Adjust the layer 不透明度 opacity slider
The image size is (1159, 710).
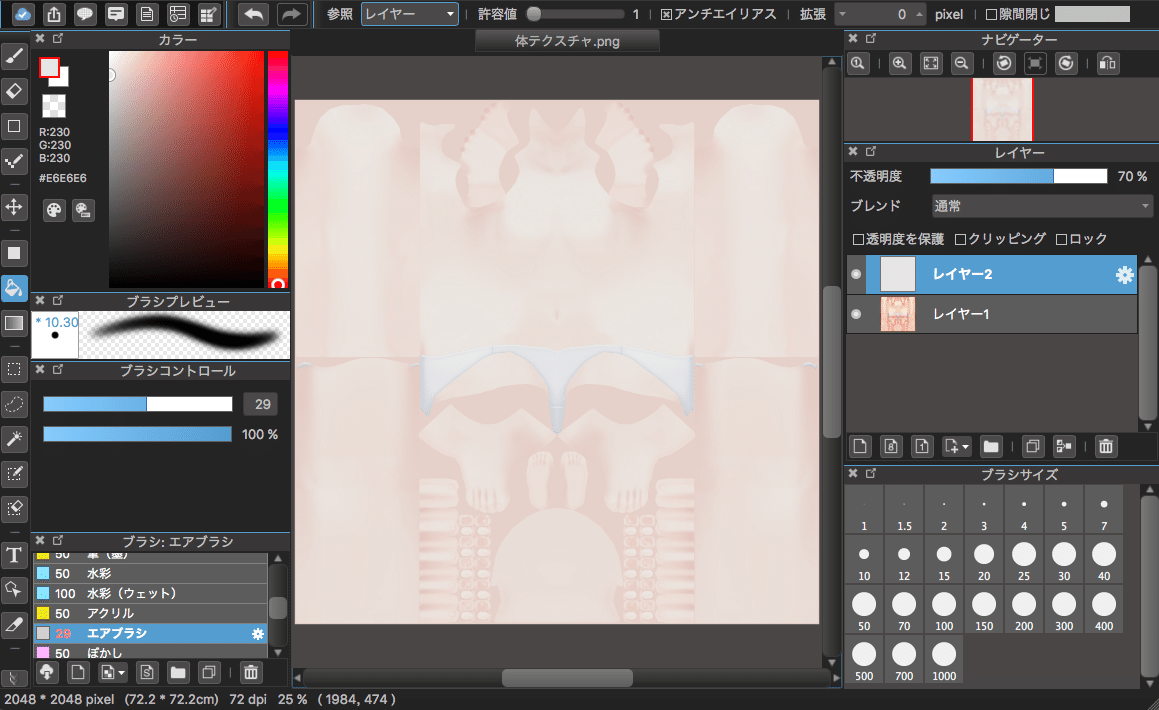[x=1019, y=176]
